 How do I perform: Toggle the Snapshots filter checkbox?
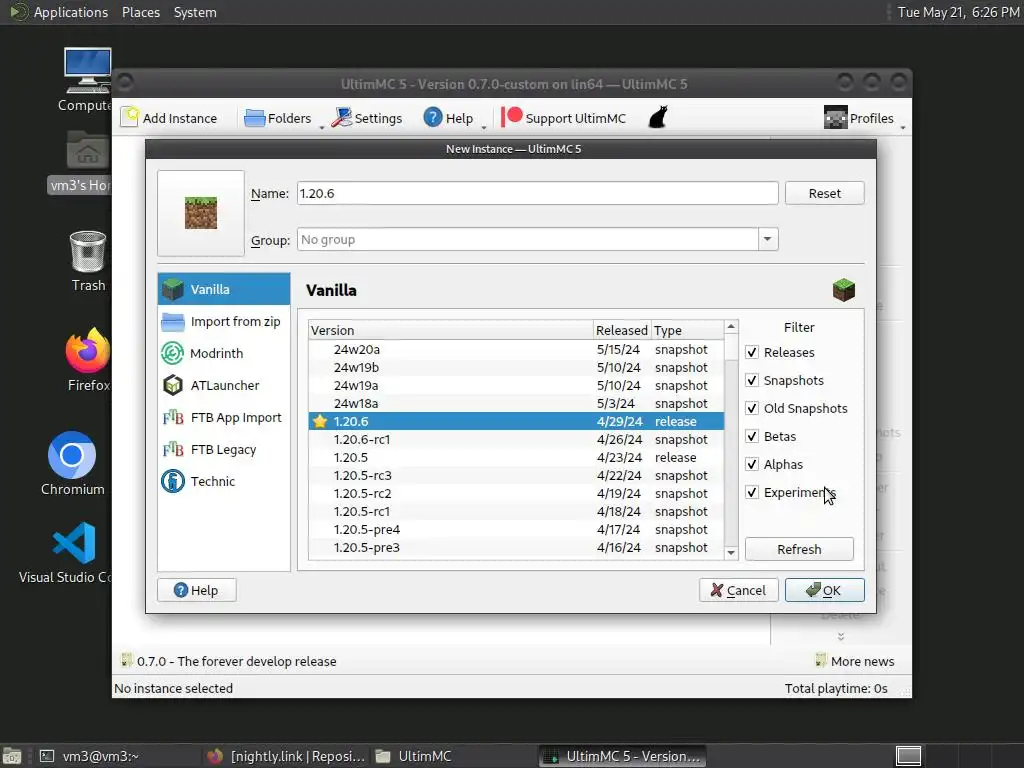(x=752, y=380)
